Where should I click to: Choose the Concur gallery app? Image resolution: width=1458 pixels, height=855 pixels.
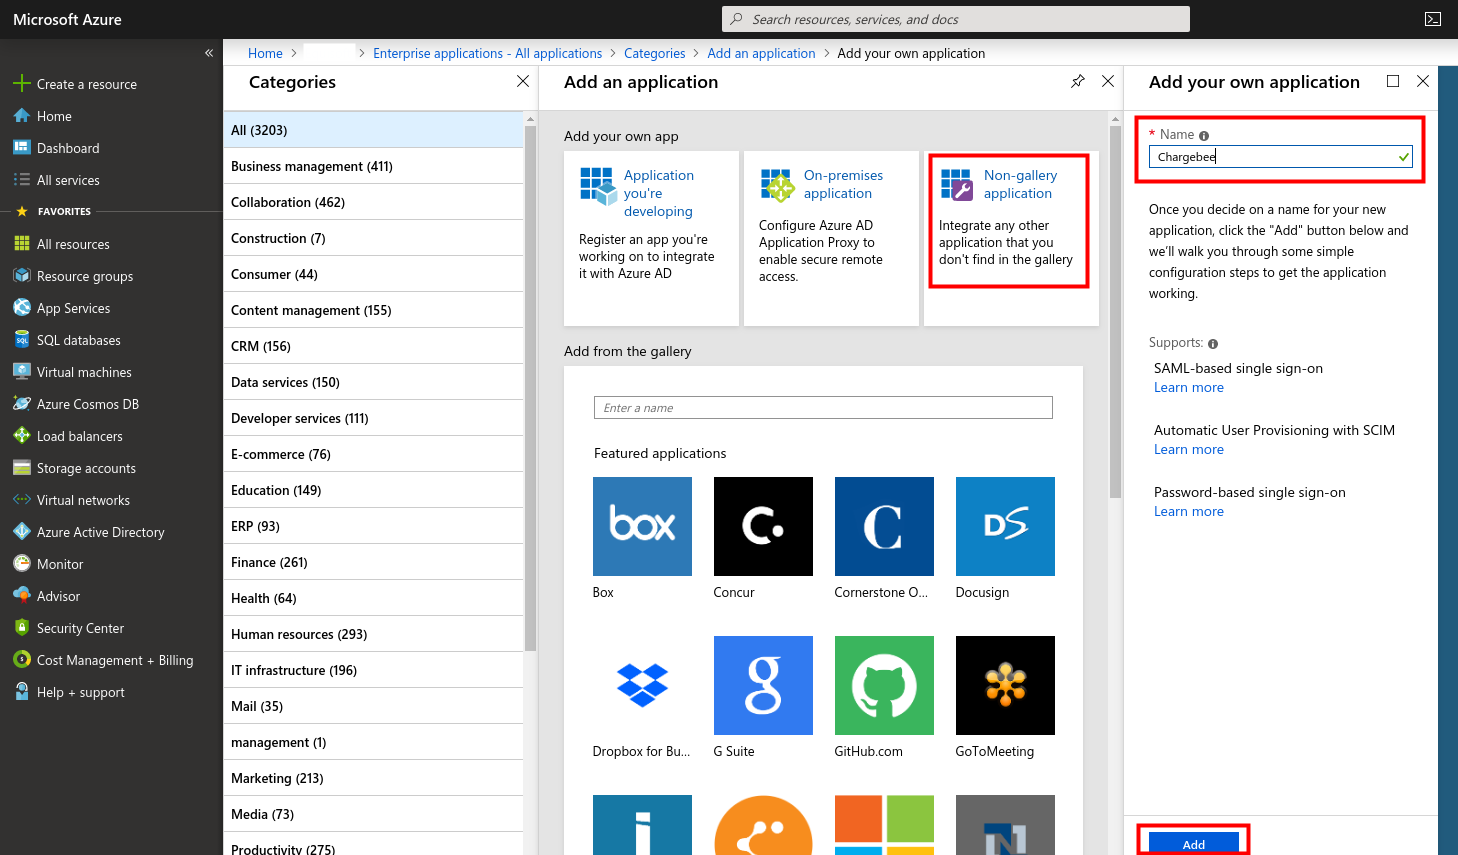[763, 526]
